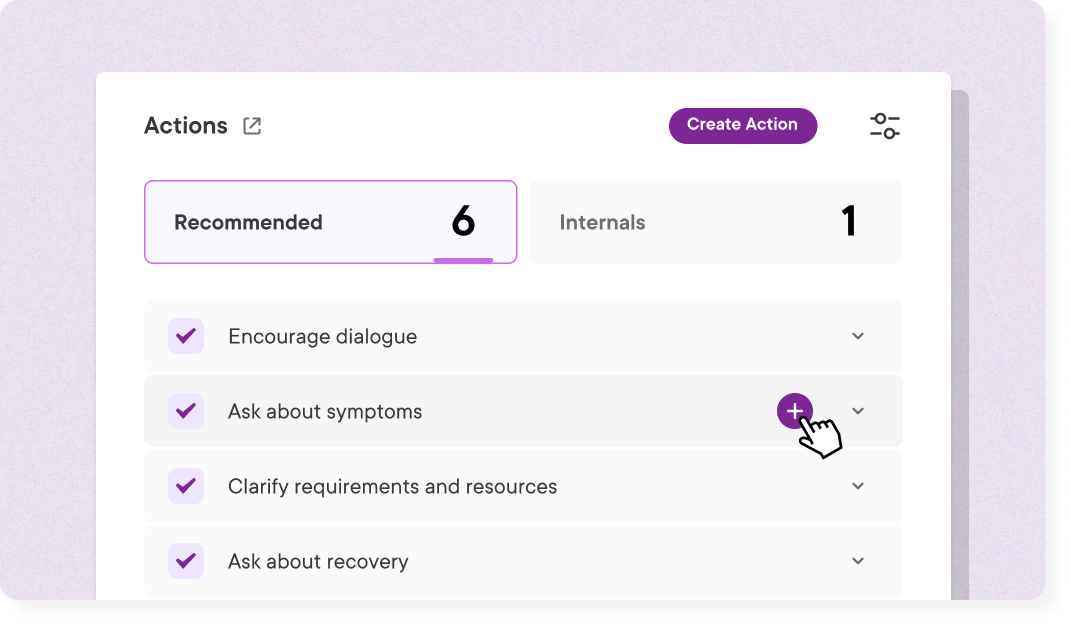
Task: Uncheck Clarify requirements and resources checkbox
Action: tap(186, 486)
